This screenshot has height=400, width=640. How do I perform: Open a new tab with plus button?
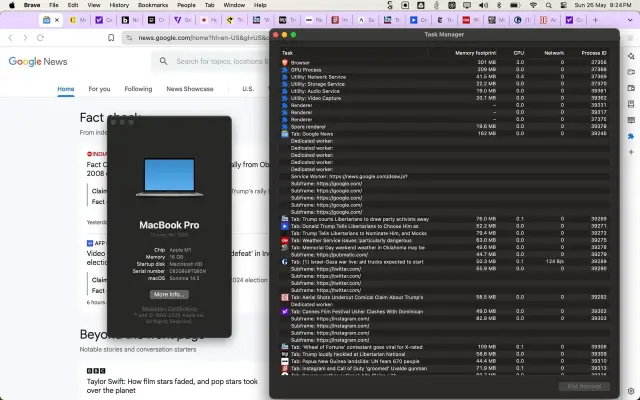coord(595,20)
